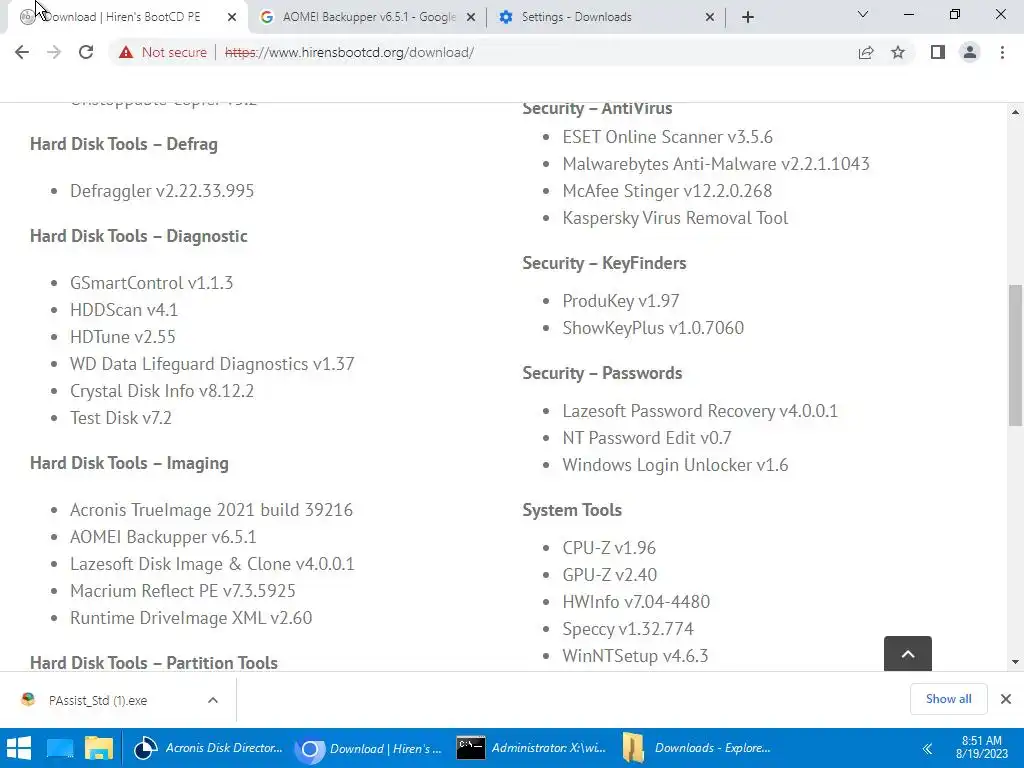Click Test Disk v7.2 entry
Image resolution: width=1024 pixels, height=768 pixels.
pyautogui.click(x=121, y=418)
